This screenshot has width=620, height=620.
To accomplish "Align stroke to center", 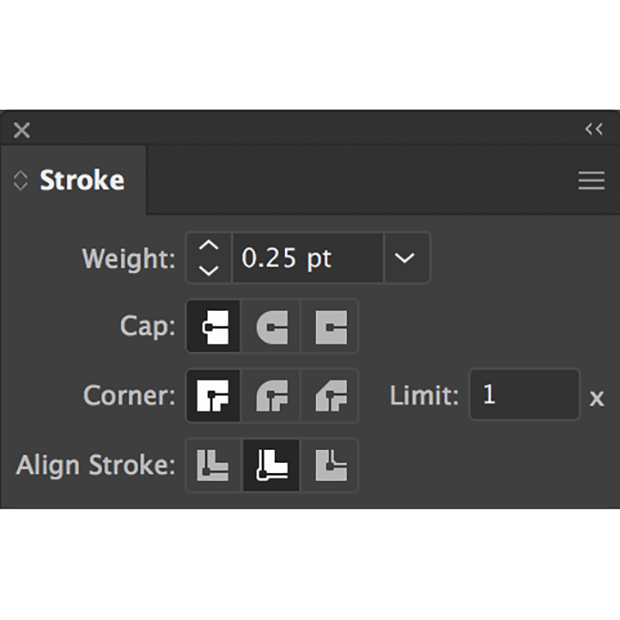I will point(213,465).
